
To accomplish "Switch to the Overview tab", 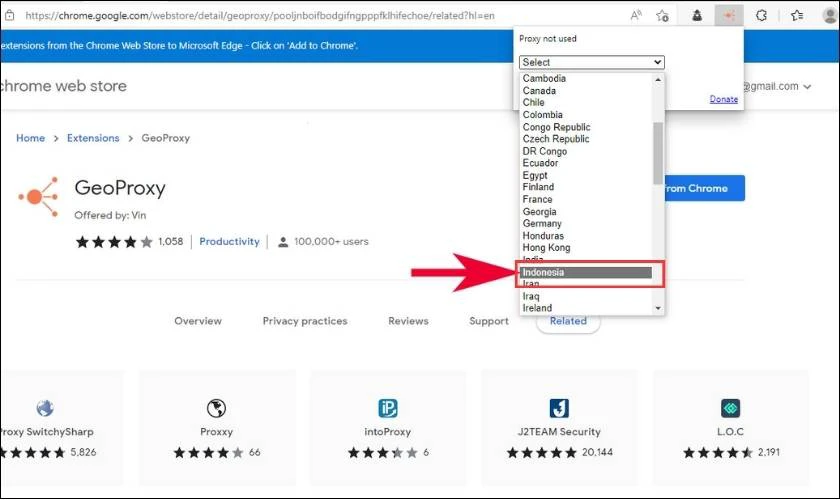I will pos(198,321).
